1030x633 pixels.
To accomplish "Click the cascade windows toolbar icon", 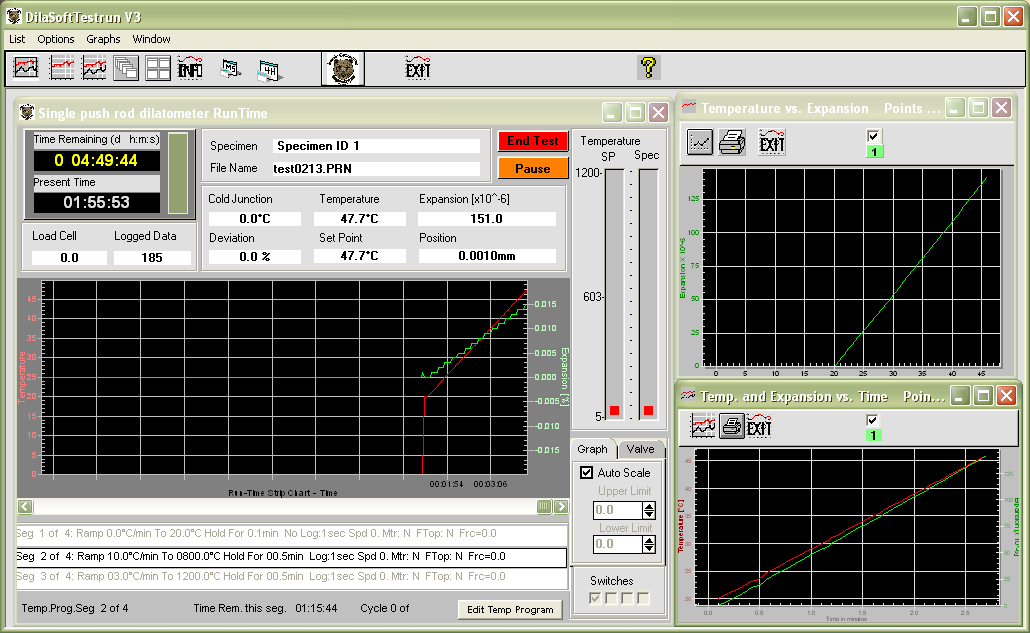I will 128,67.
